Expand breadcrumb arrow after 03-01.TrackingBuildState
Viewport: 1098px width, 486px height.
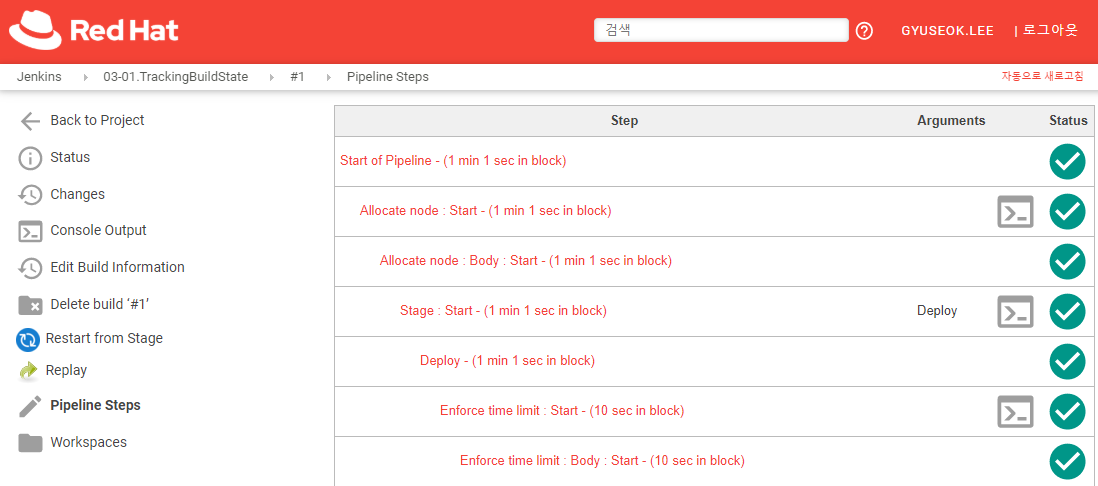(x=271, y=77)
